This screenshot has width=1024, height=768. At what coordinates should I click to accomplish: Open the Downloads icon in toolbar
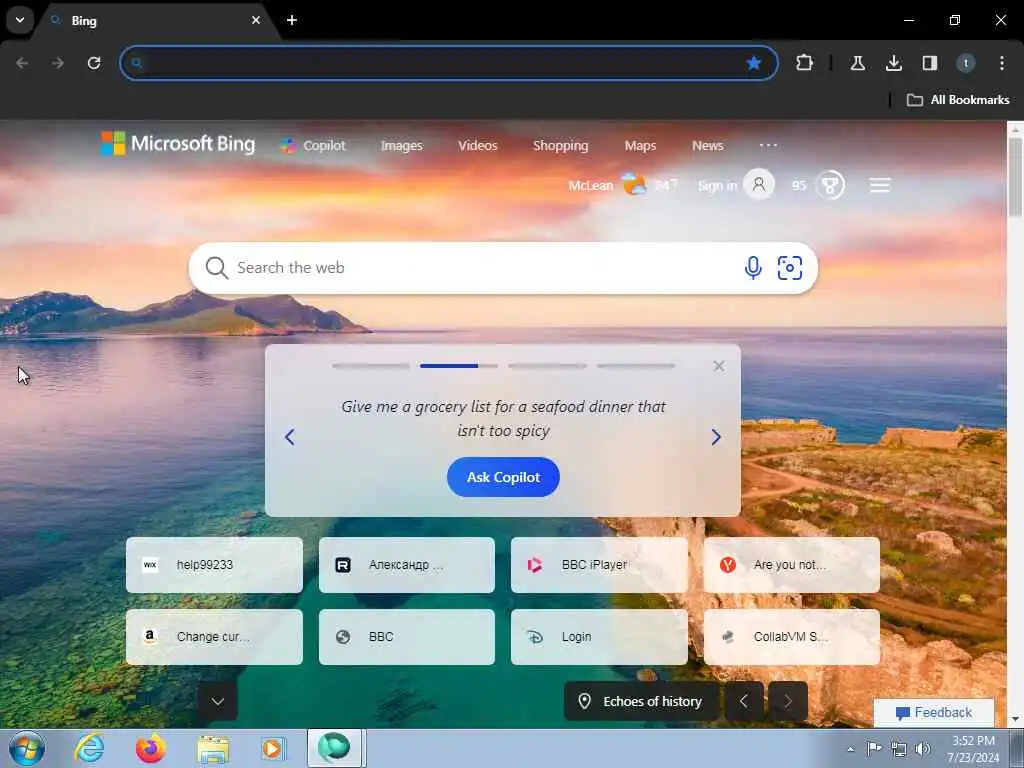coord(893,63)
